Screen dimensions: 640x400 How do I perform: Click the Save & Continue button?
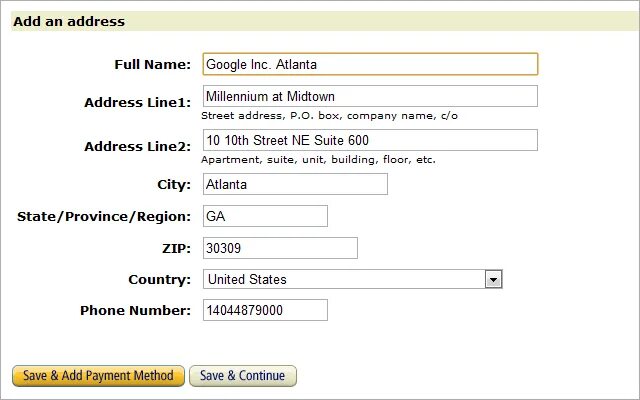click(243, 376)
